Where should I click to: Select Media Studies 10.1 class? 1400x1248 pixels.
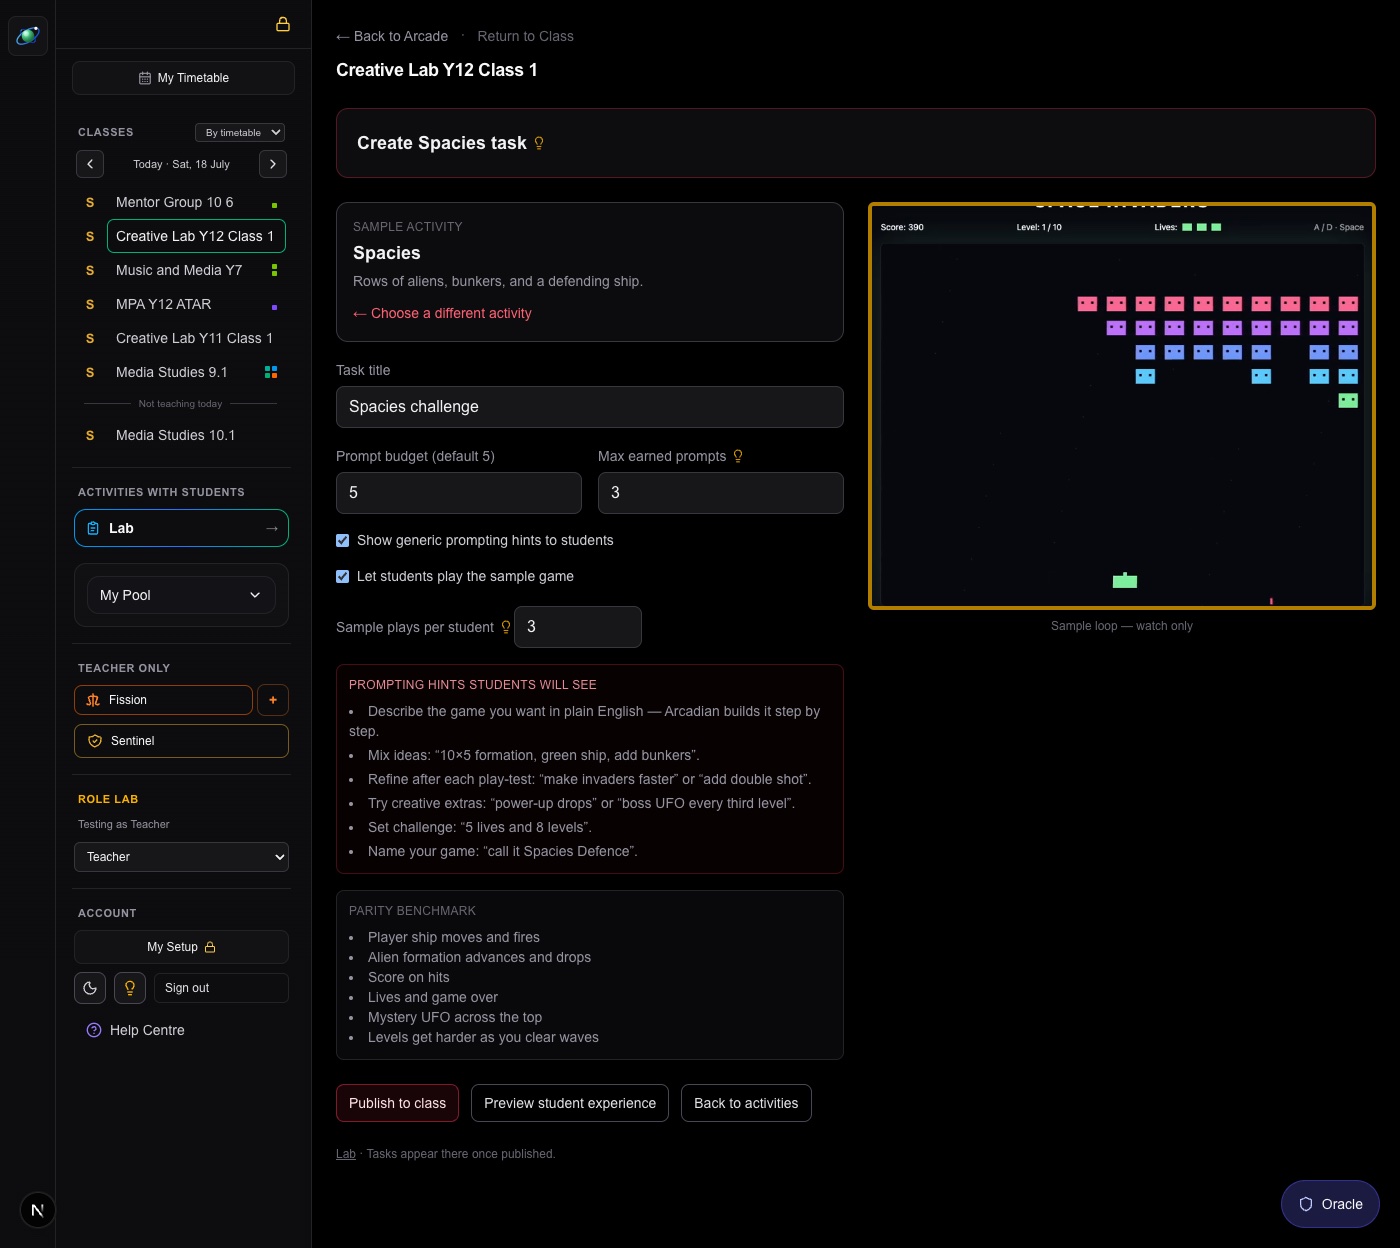click(x=176, y=435)
